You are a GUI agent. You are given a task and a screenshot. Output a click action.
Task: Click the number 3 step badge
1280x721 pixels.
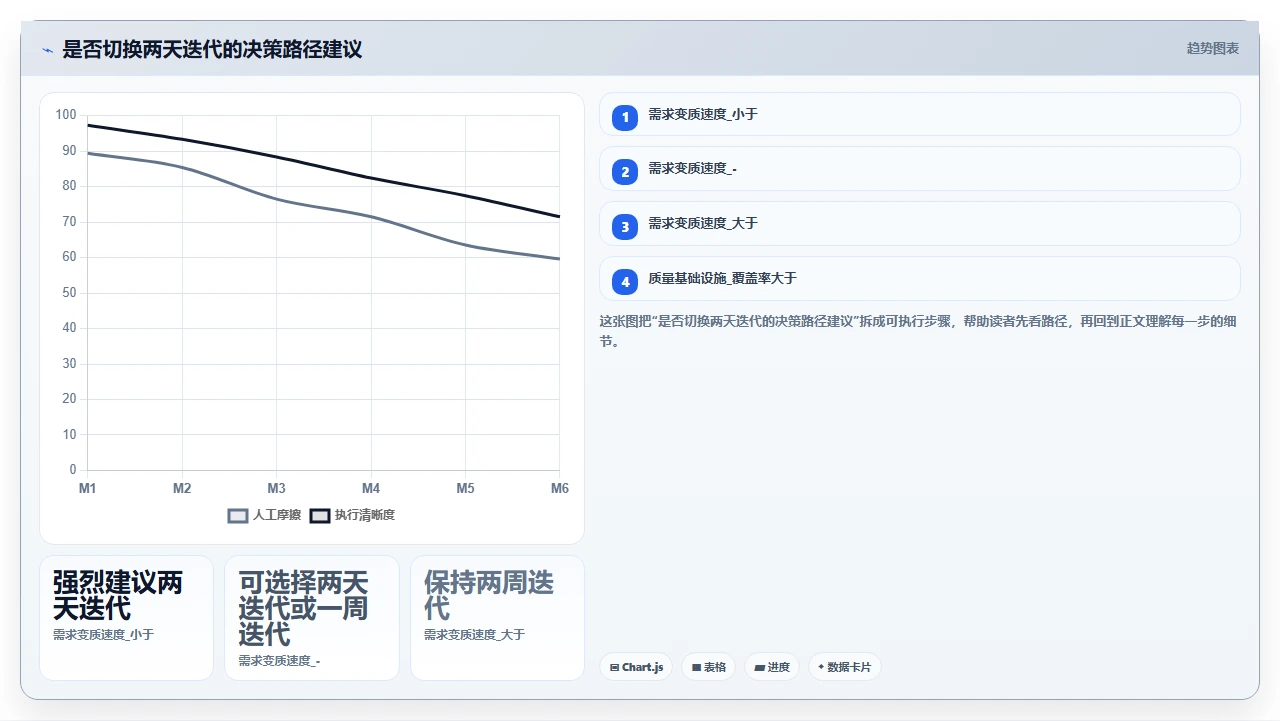tap(625, 227)
